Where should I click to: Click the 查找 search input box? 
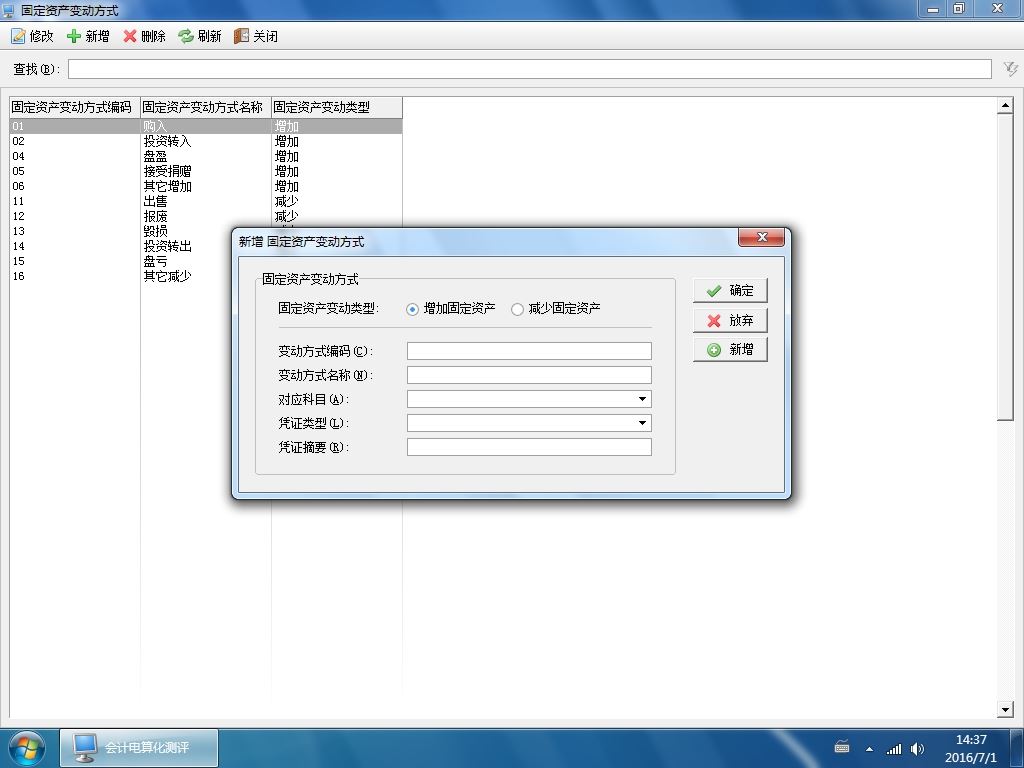[x=530, y=69]
